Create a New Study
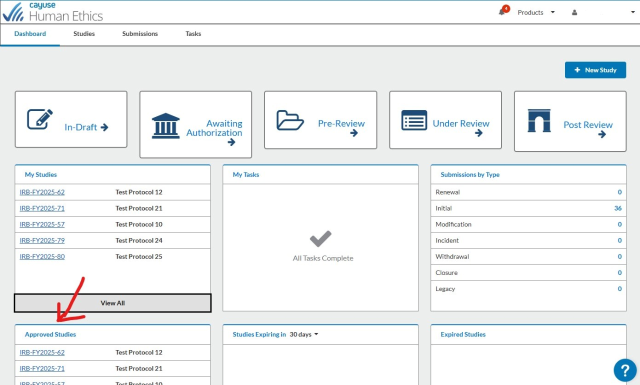The image size is (640, 385). pos(595,70)
